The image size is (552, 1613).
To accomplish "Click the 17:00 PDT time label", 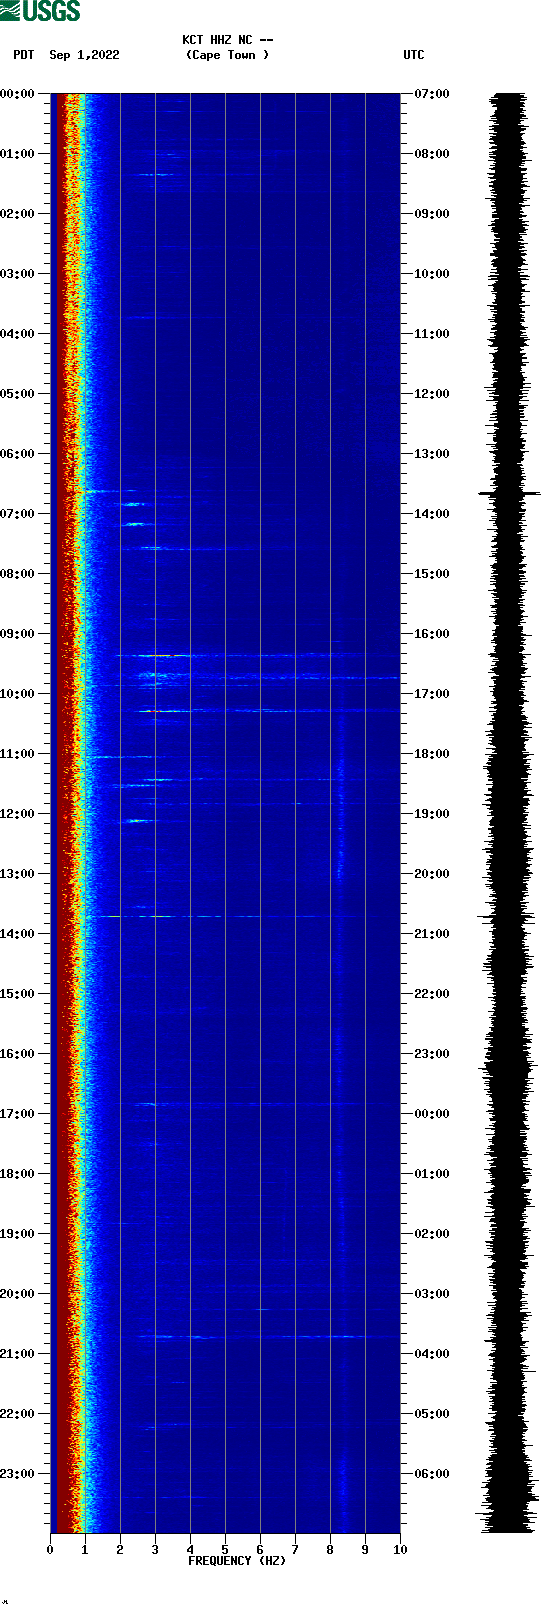I will (x=17, y=1114).
